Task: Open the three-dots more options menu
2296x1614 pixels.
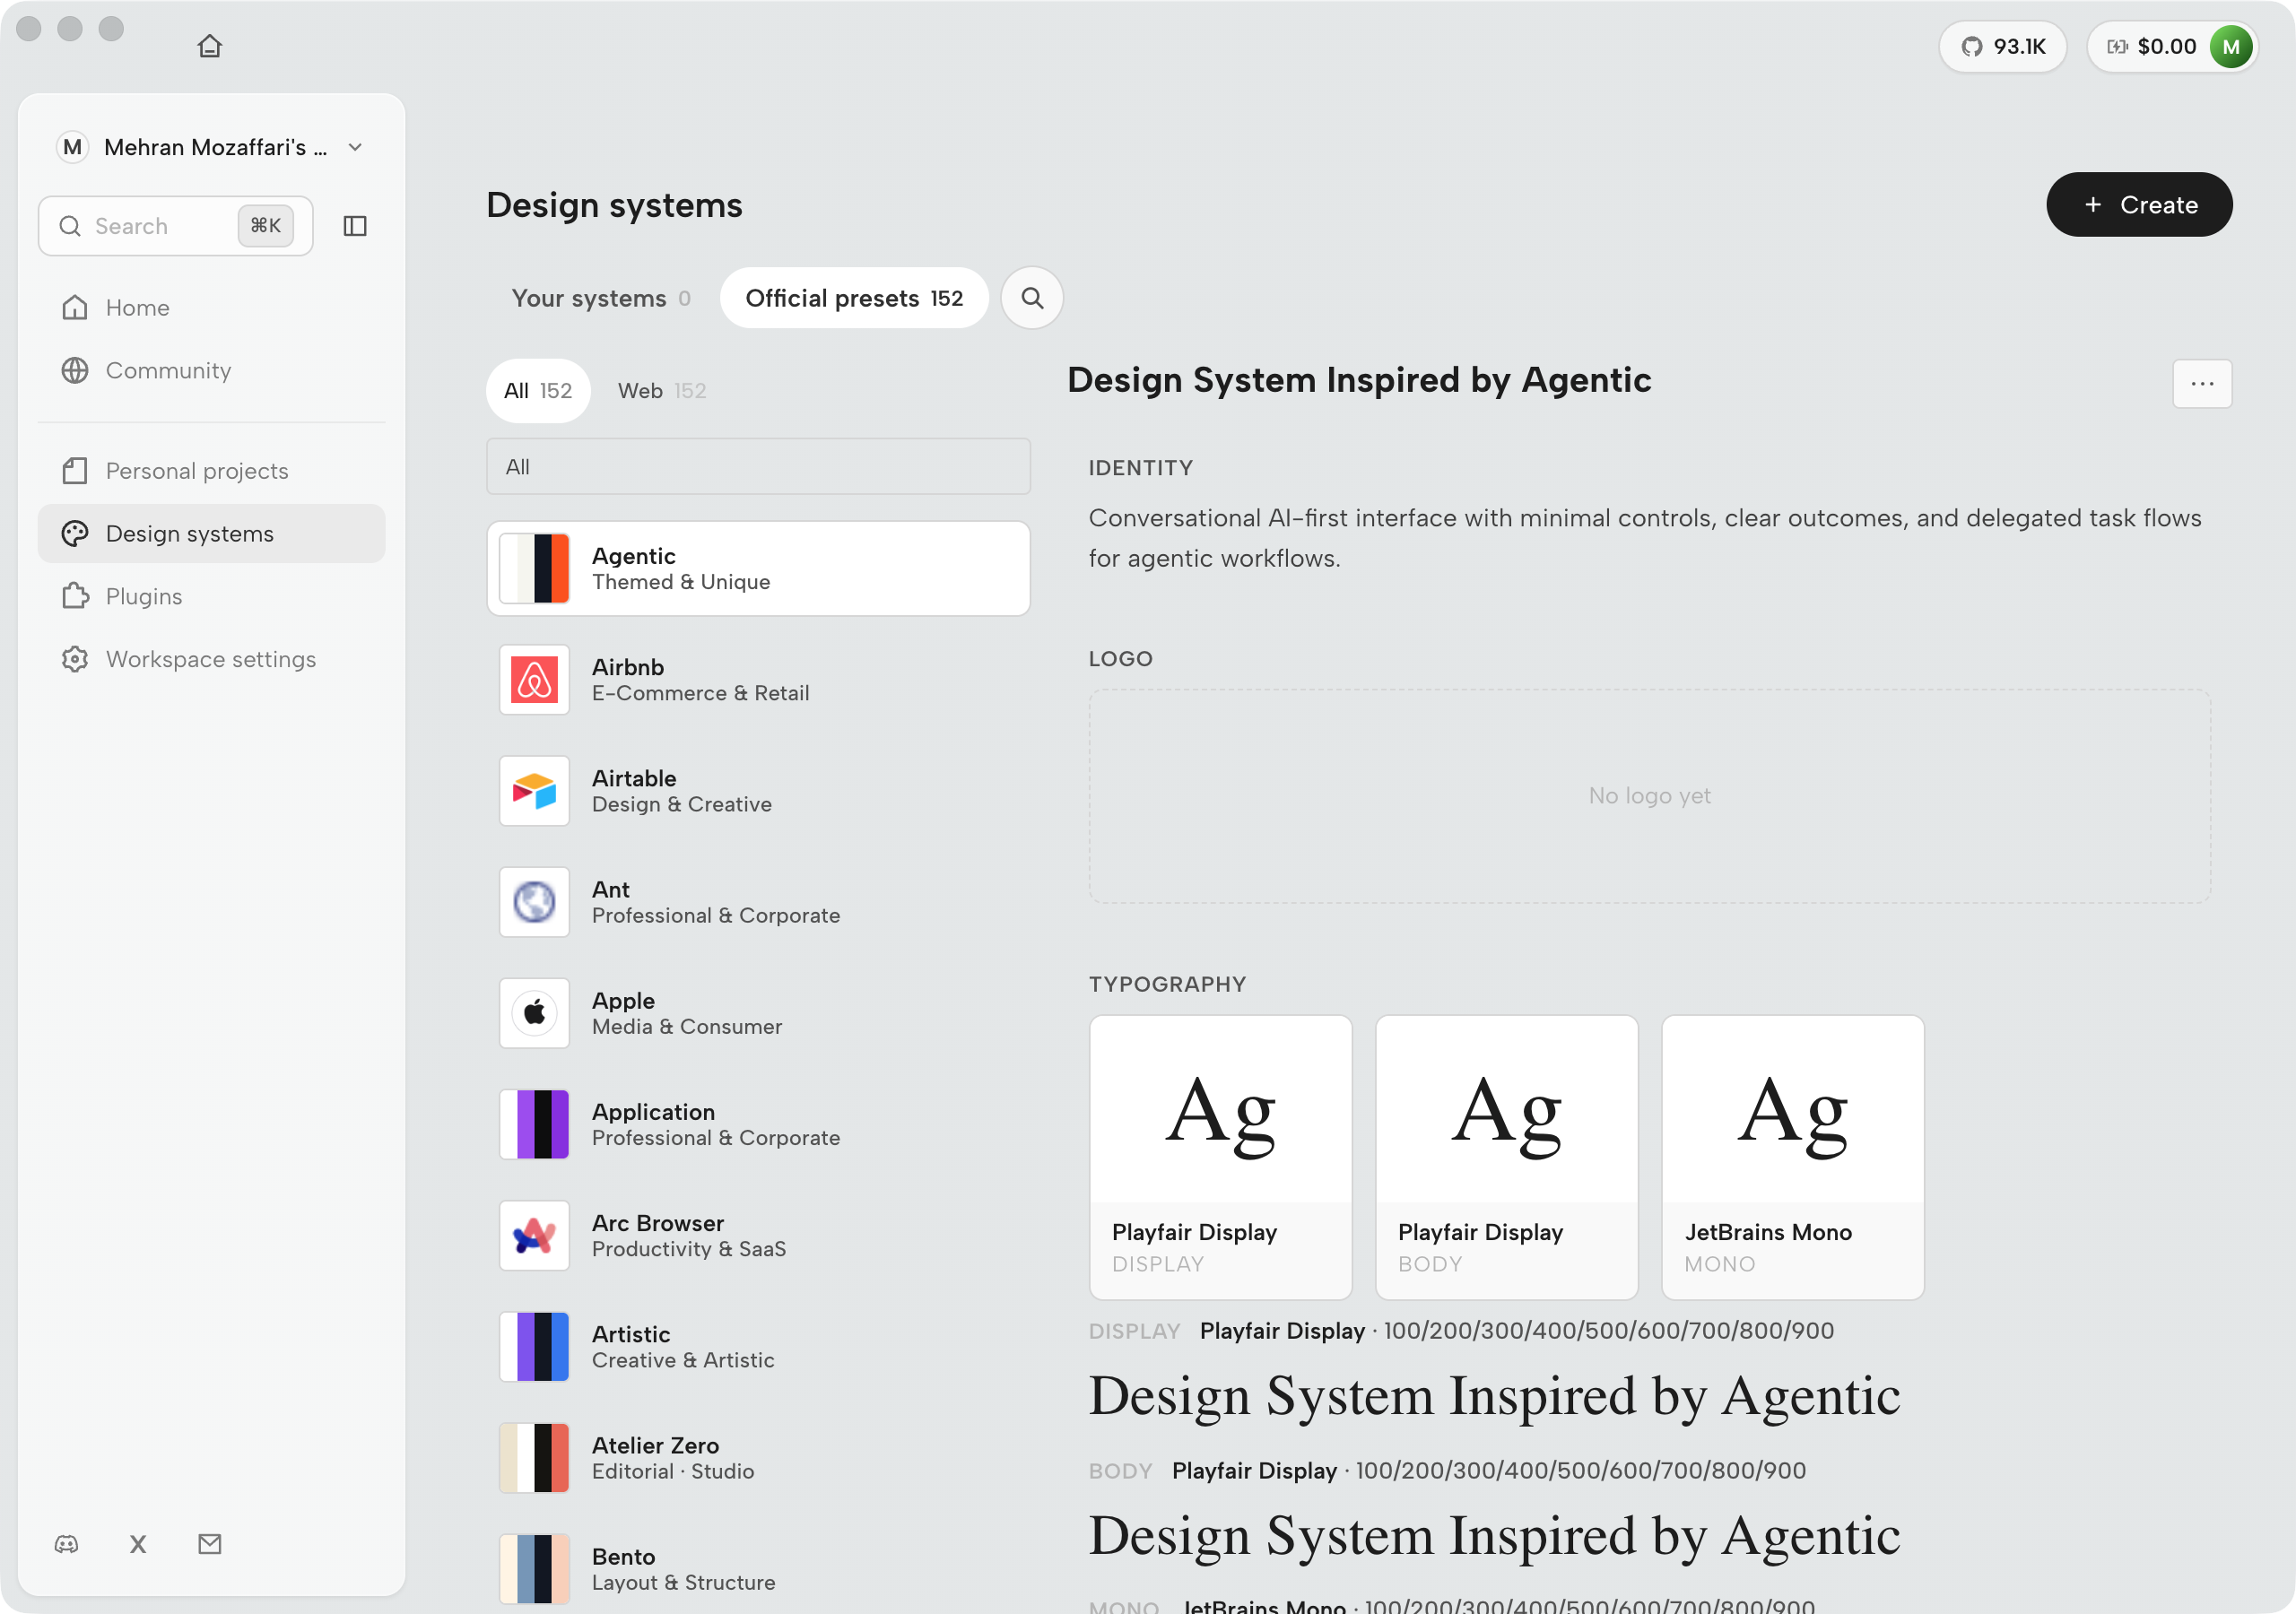Action: coord(2202,384)
